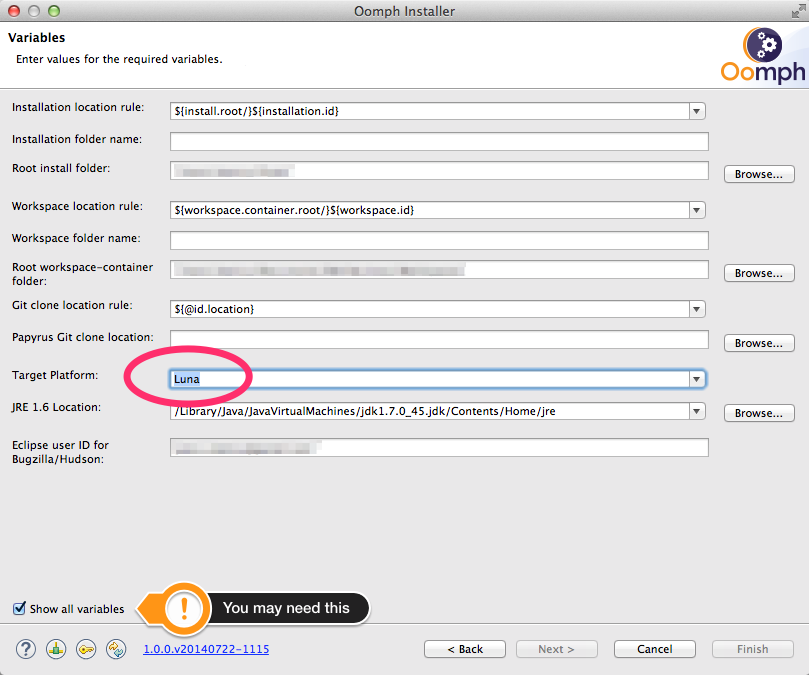The width and height of the screenshot is (809, 675).
Task: Click the Cancel button
Action: pyautogui.click(x=655, y=649)
